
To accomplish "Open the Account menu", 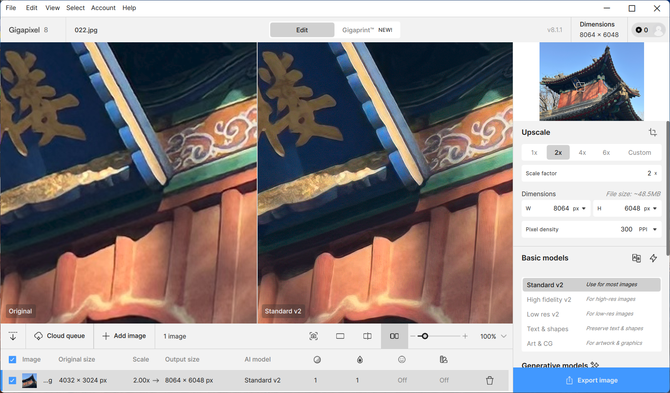I will (103, 8).
